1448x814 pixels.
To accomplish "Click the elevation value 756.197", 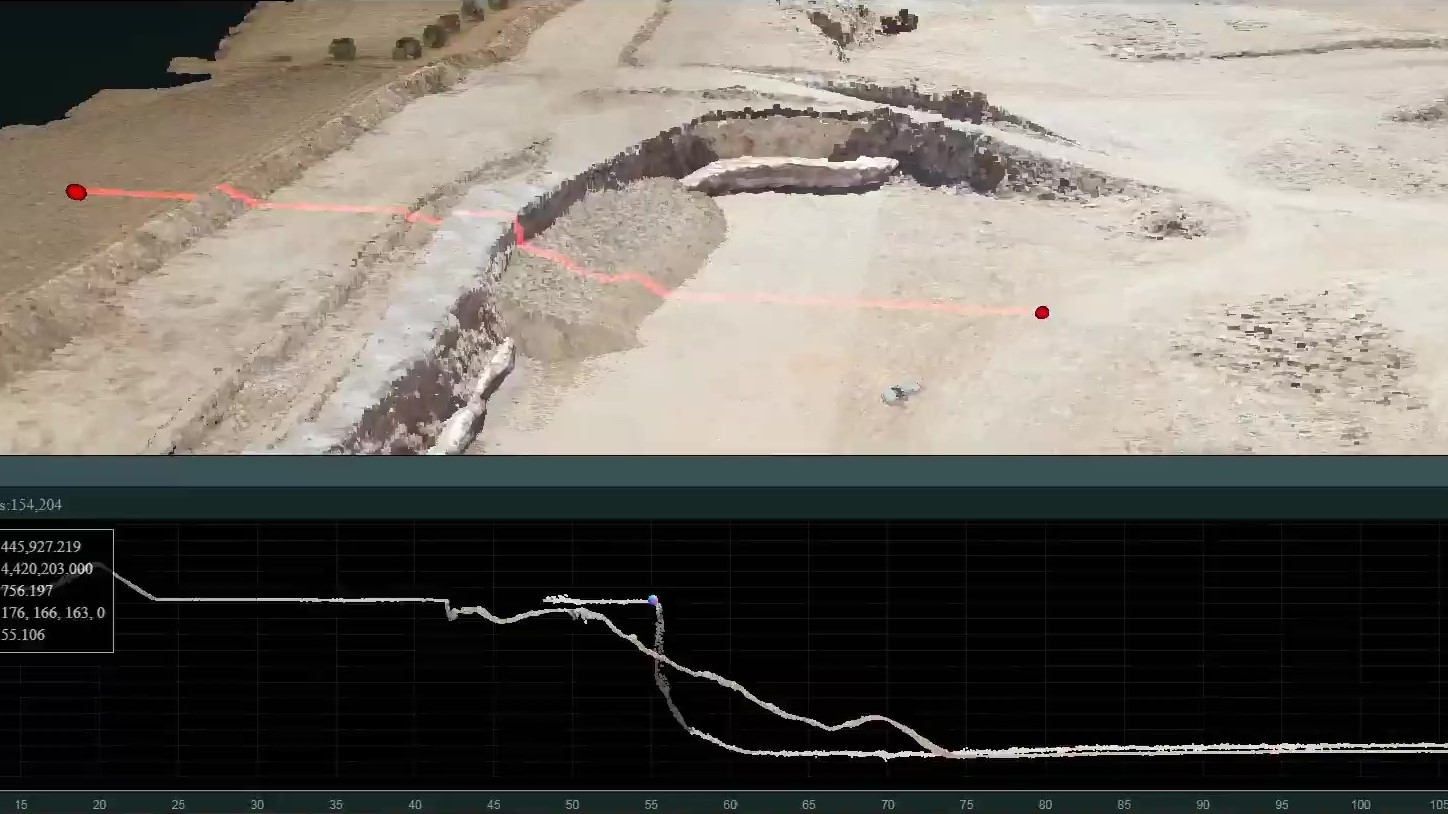I will point(27,591).
